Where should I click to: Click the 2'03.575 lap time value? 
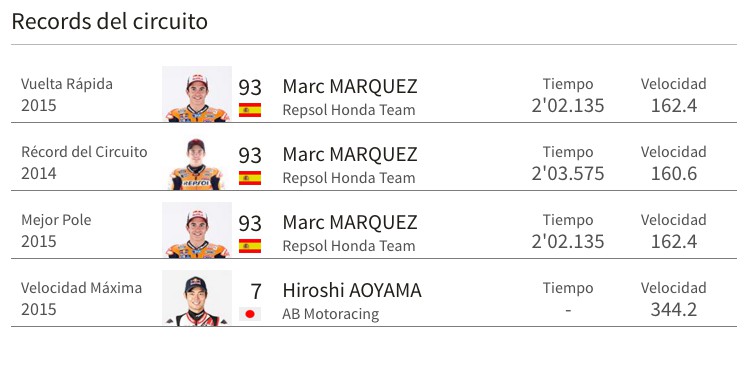click(568, 174)
